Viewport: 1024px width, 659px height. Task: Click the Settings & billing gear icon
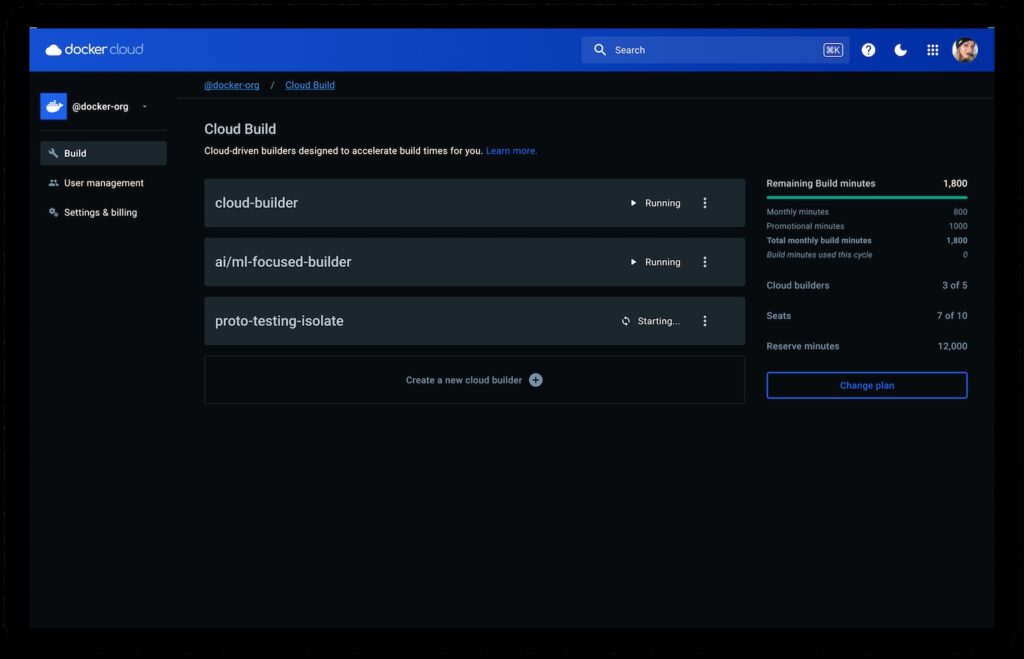pos(54,212)
